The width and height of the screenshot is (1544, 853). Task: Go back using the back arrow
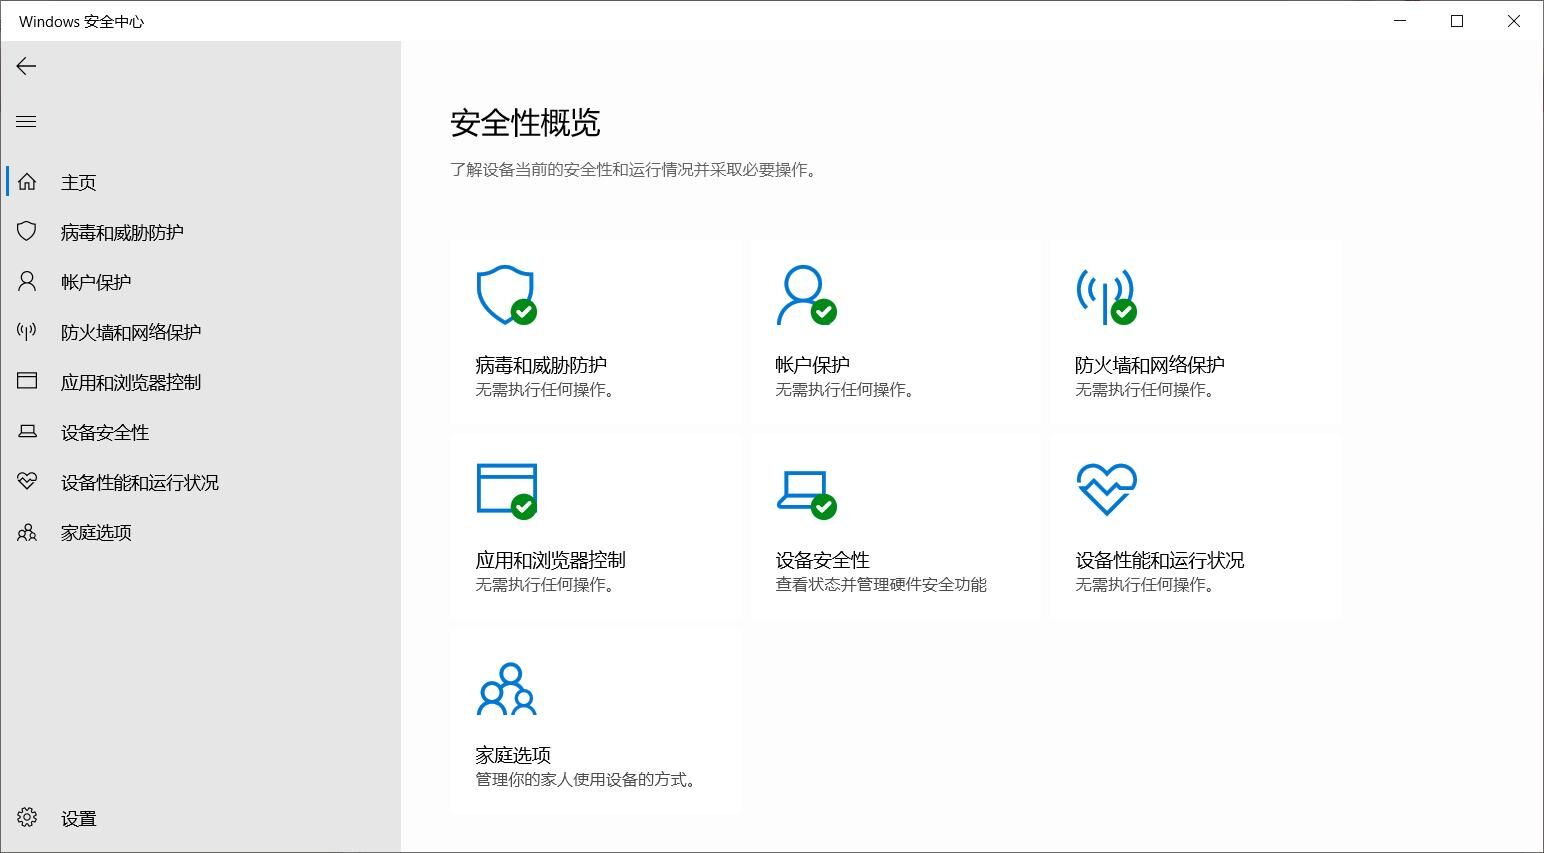coord(27,66)
